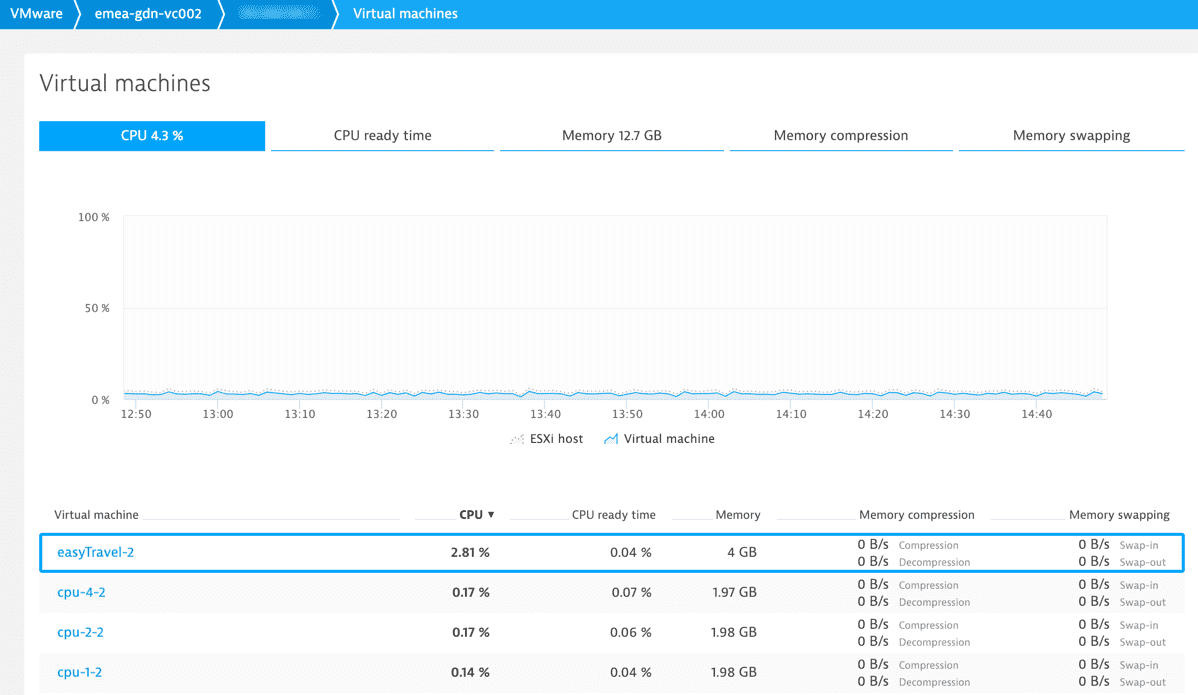The image size is (1198, 695).
Task: Open the Memory 12.7 GB tab
Action: tap(611, 136)
